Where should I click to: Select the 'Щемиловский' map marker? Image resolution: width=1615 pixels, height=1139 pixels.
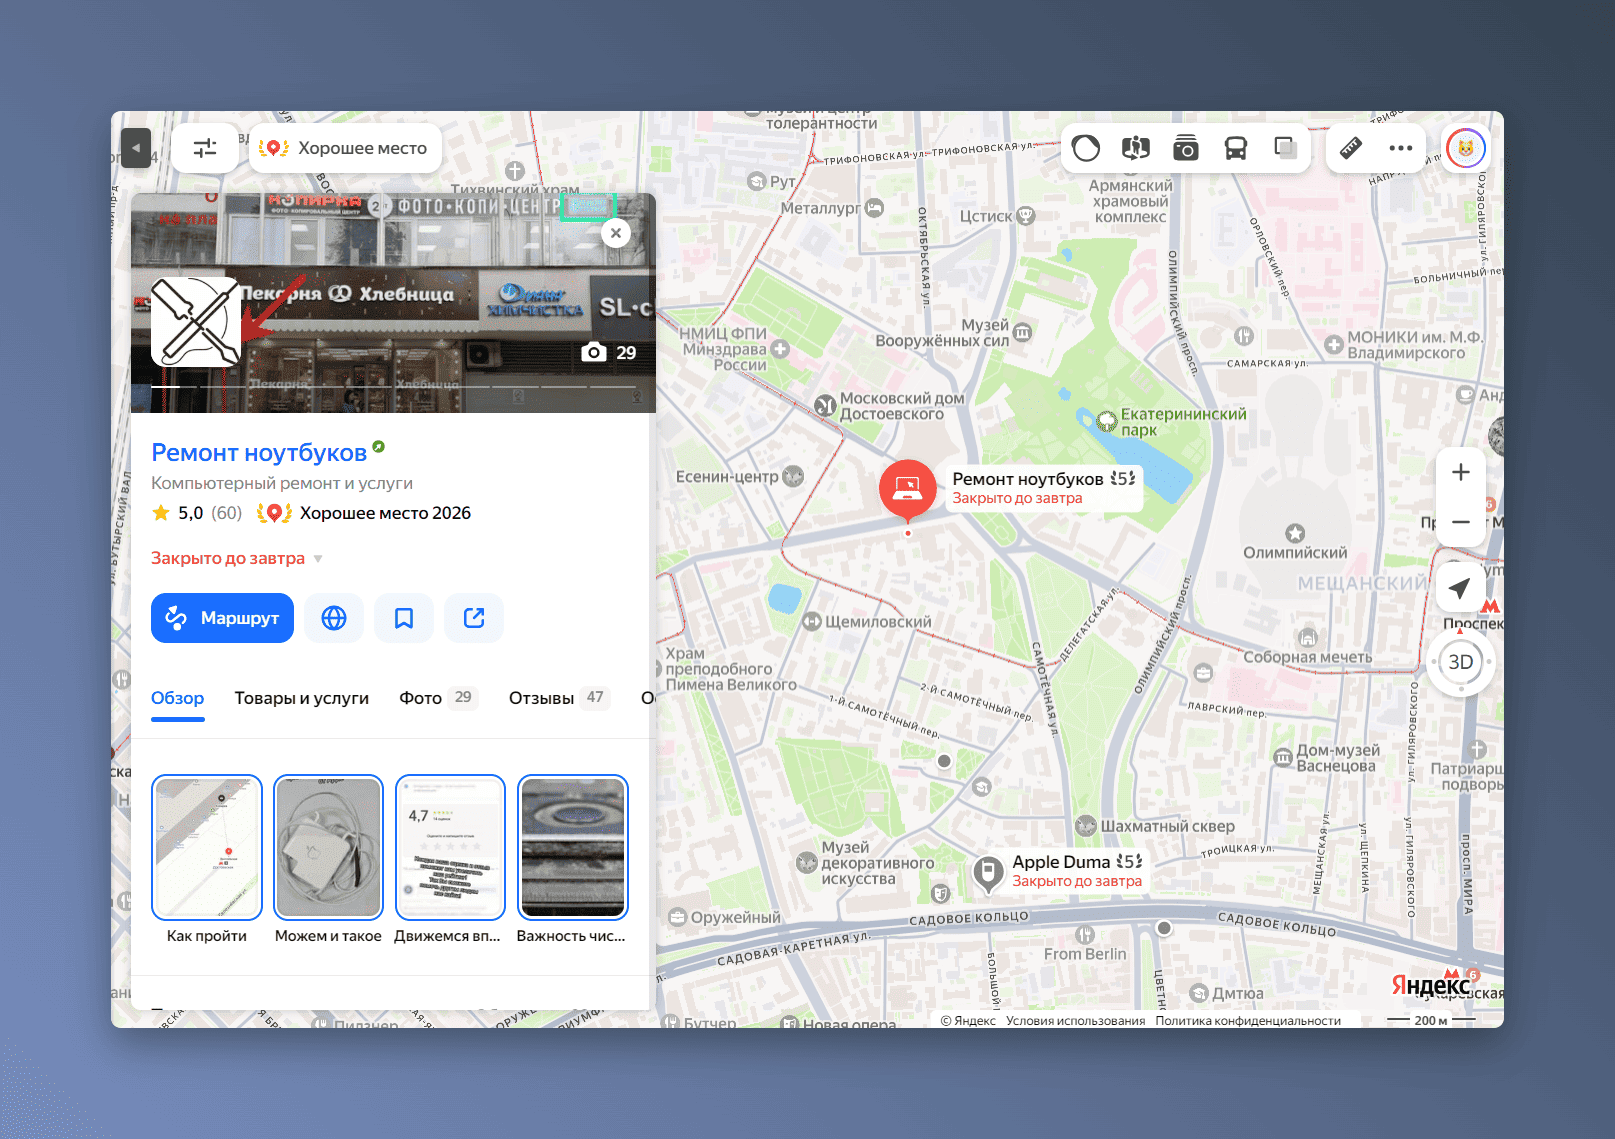(812, 621)
